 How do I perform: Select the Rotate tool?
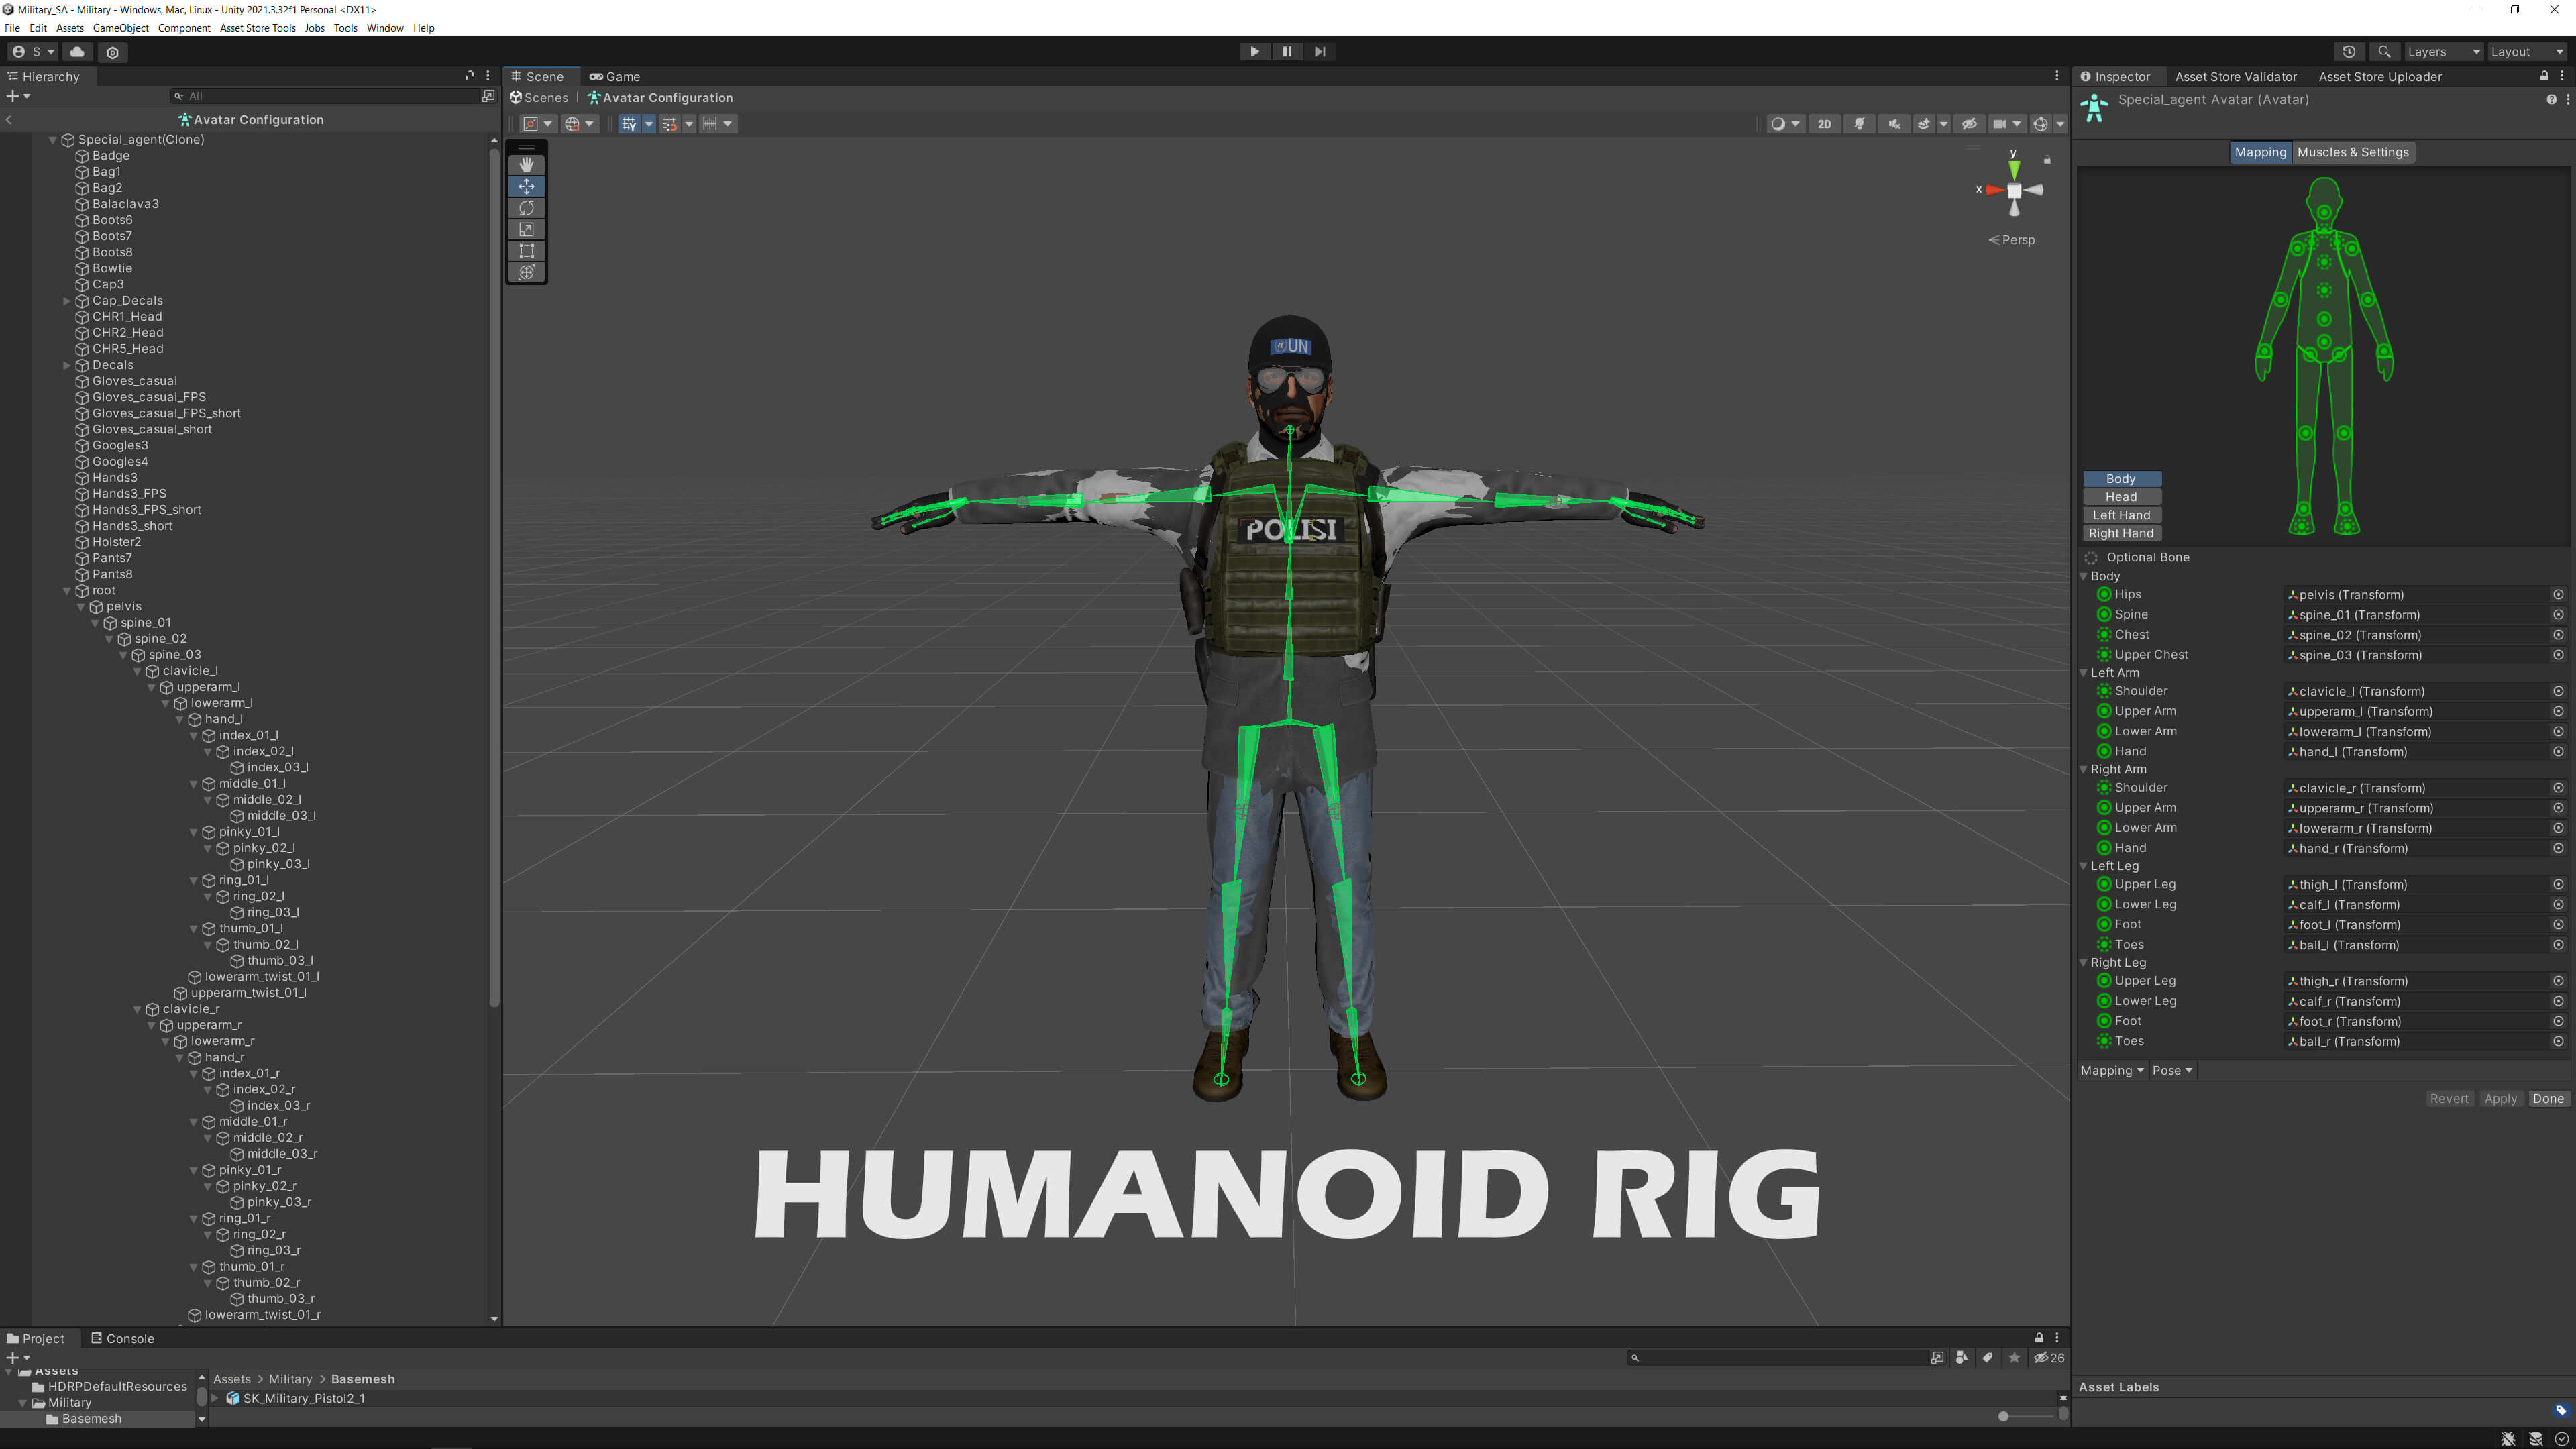(x=526, y=208)
